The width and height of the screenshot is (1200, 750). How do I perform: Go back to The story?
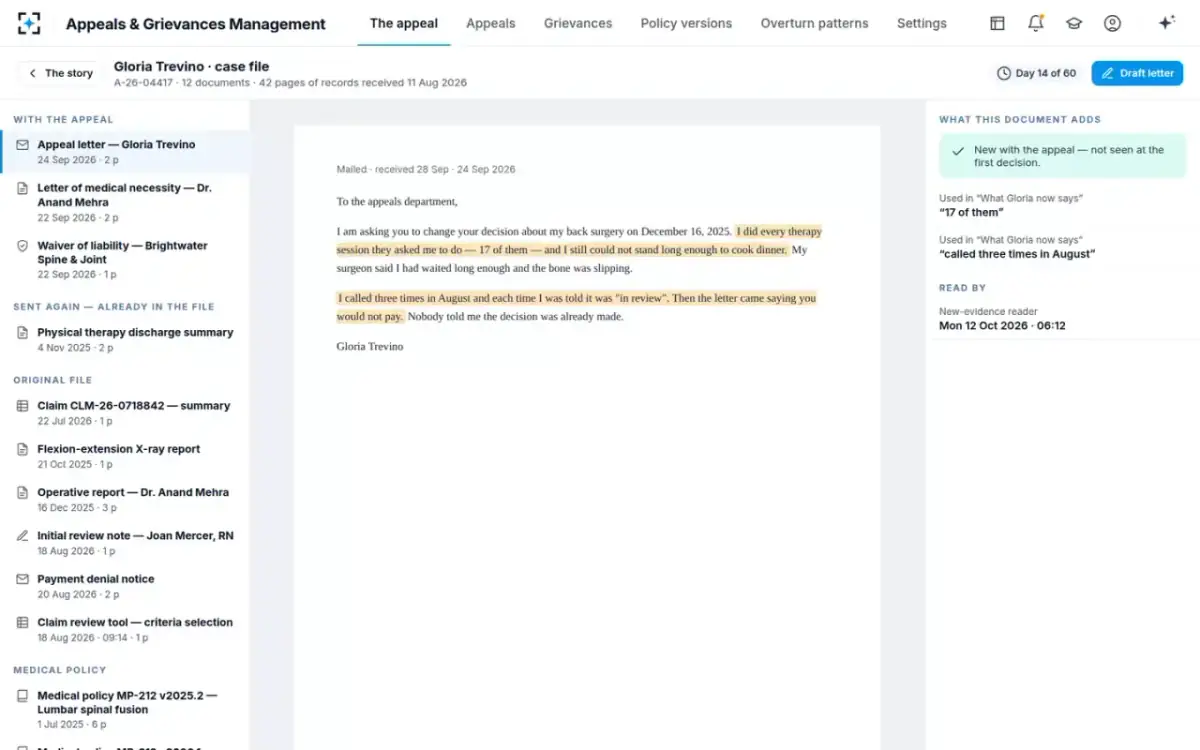coord(60,73)
